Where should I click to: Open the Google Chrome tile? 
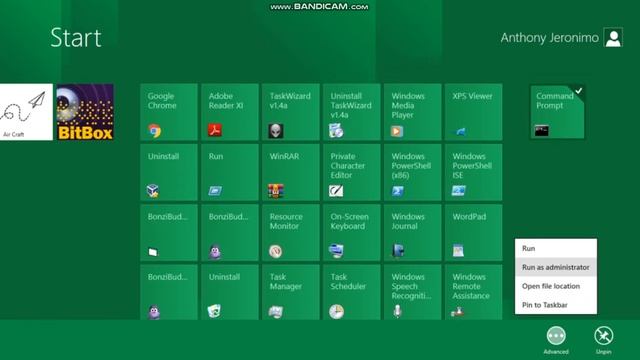tap(169, 112)
